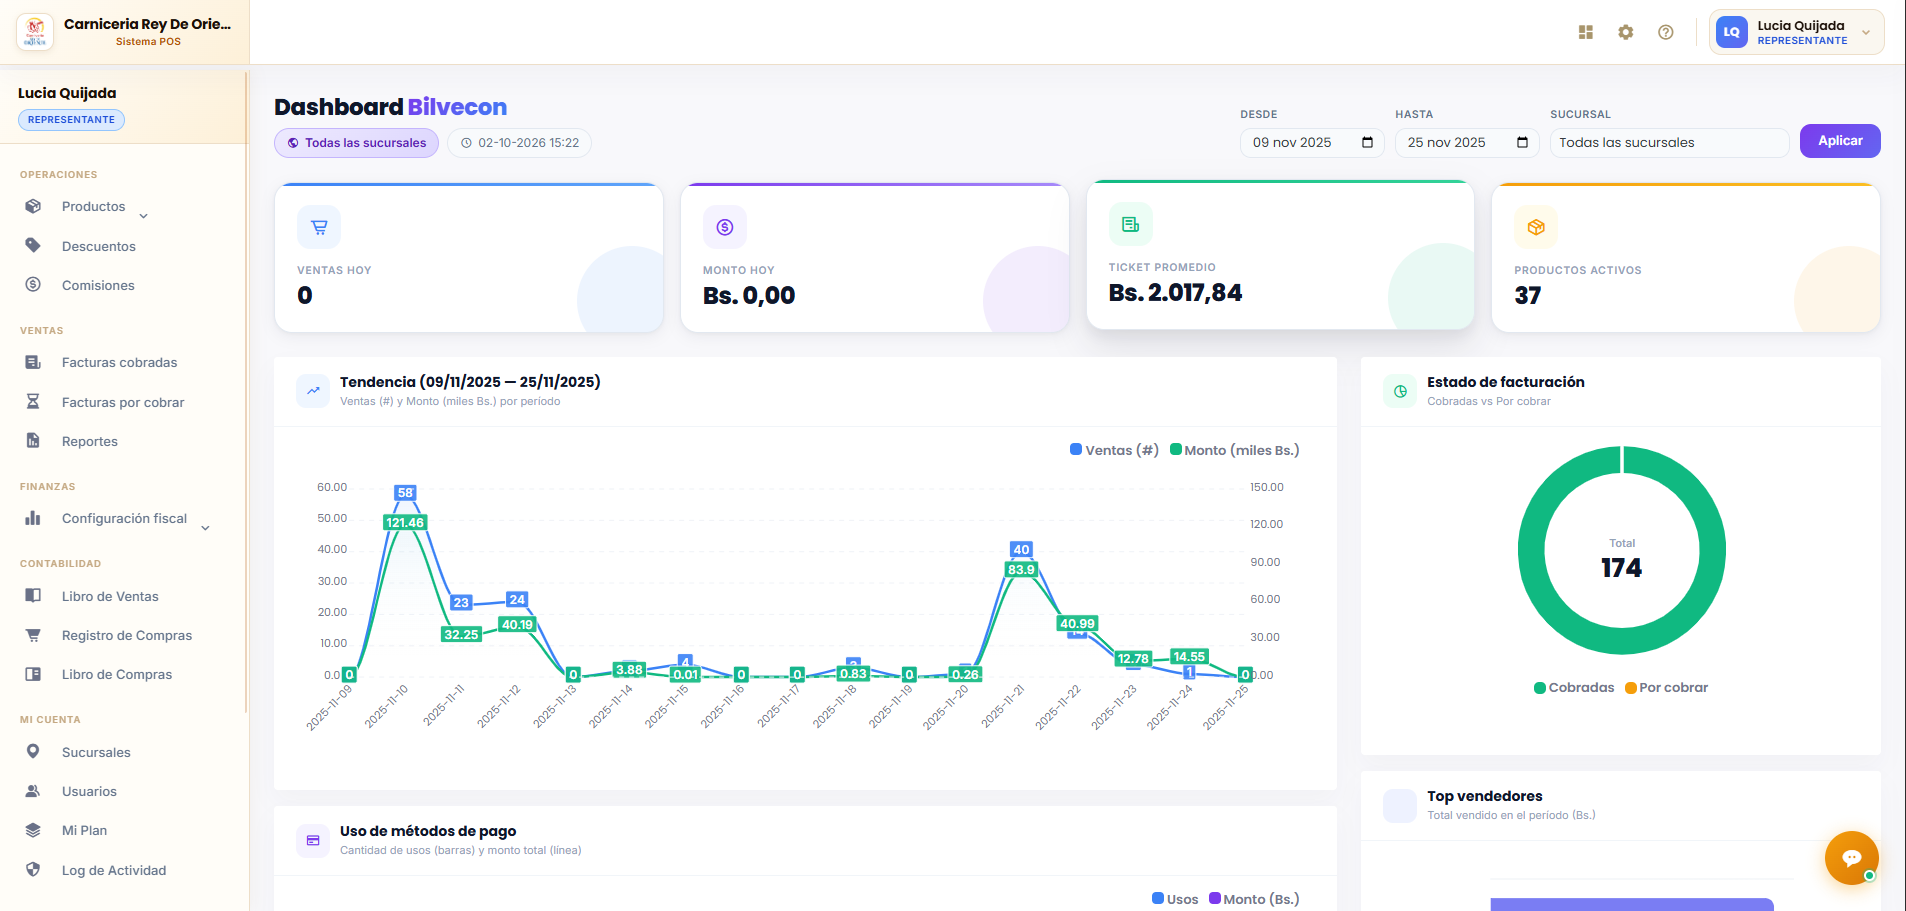Open Facturas por cobrar
The image size is (1906, 911).
pos(124,402)
